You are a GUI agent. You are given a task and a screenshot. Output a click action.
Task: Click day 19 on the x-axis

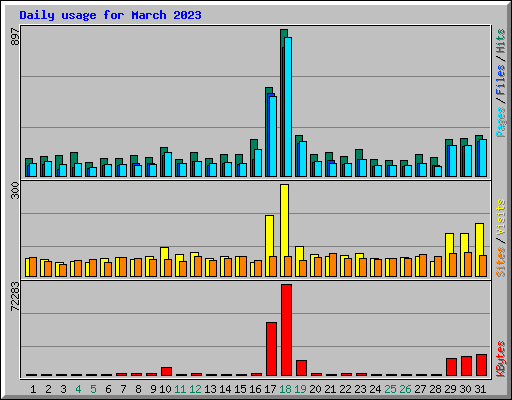pos(301,389)
